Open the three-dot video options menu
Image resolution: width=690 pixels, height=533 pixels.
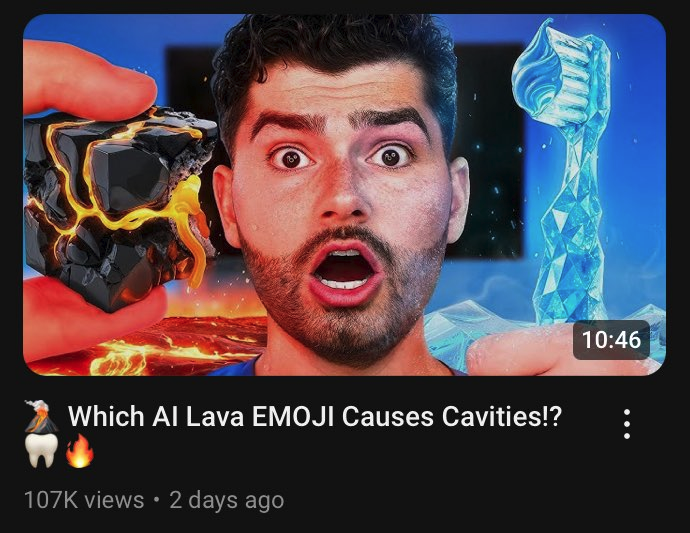(627, 424)
